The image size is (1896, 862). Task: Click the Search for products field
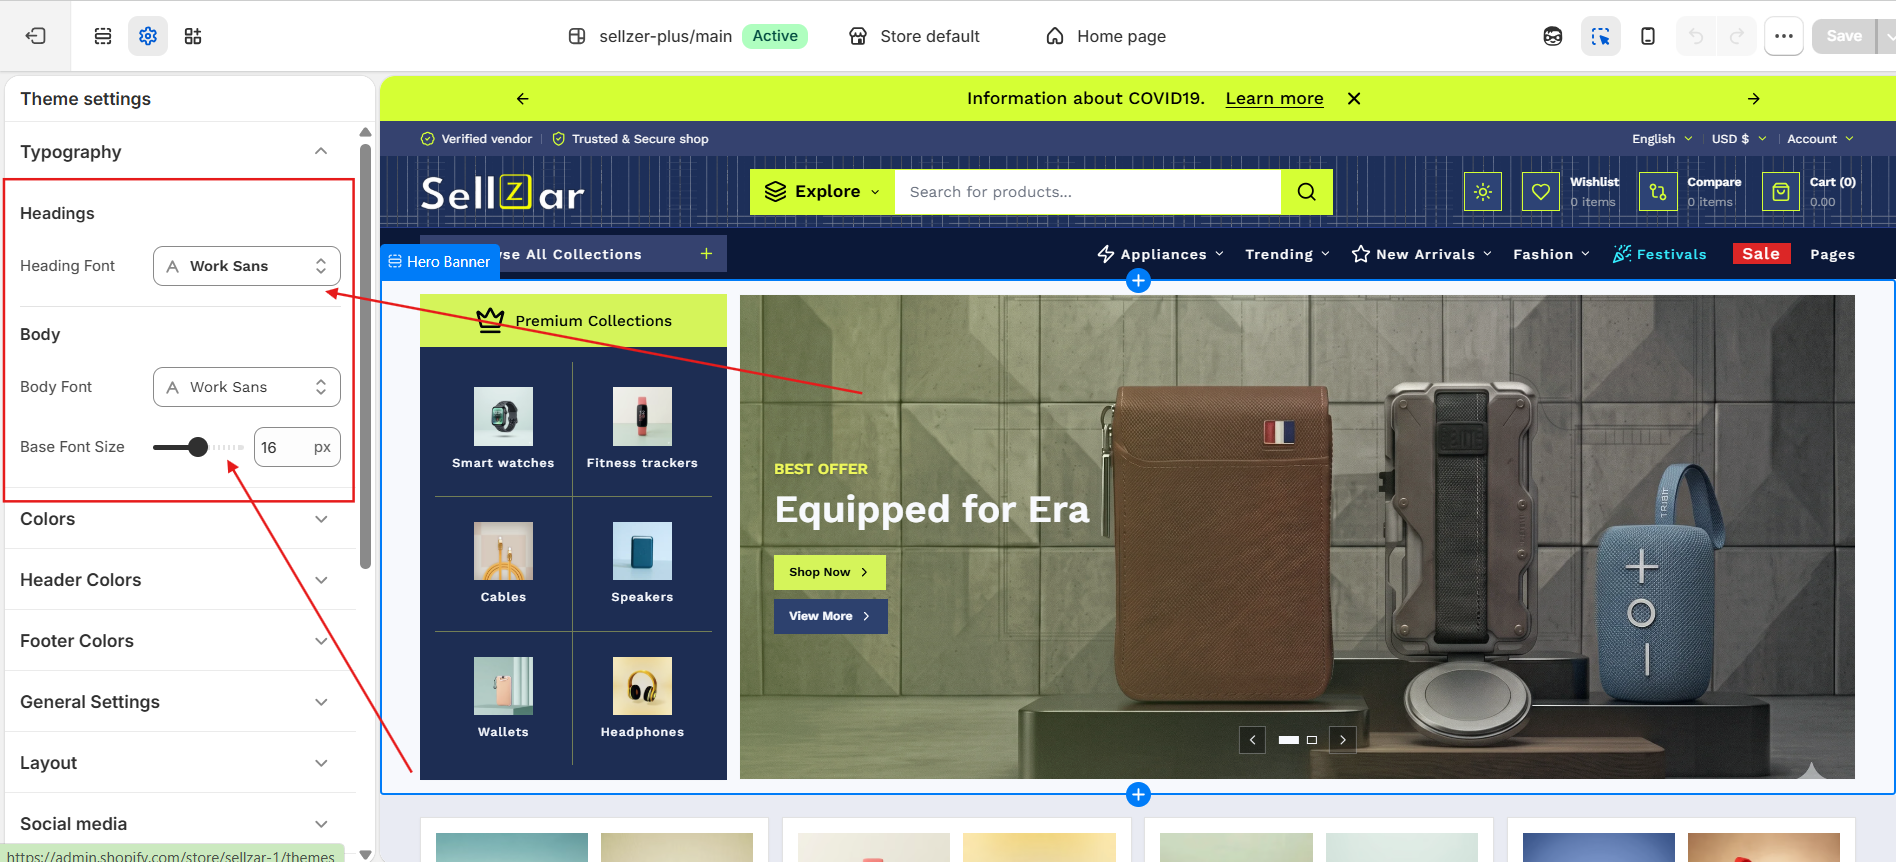(x=1088, y=192)
